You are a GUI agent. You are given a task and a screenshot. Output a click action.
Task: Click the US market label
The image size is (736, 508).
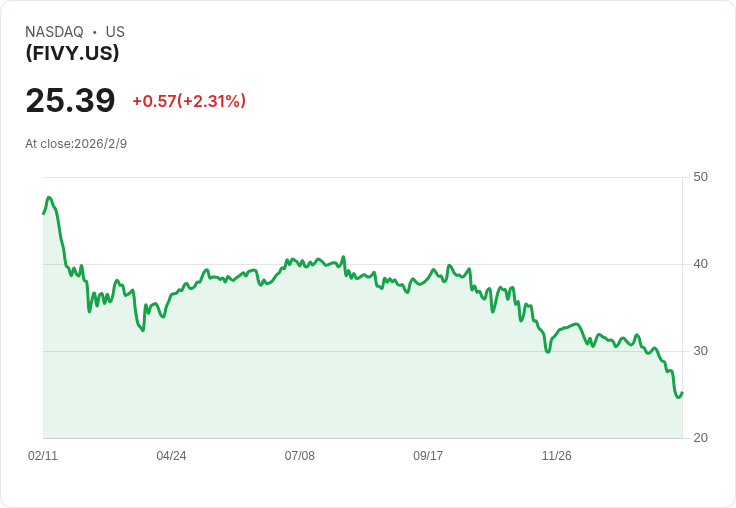115,32
